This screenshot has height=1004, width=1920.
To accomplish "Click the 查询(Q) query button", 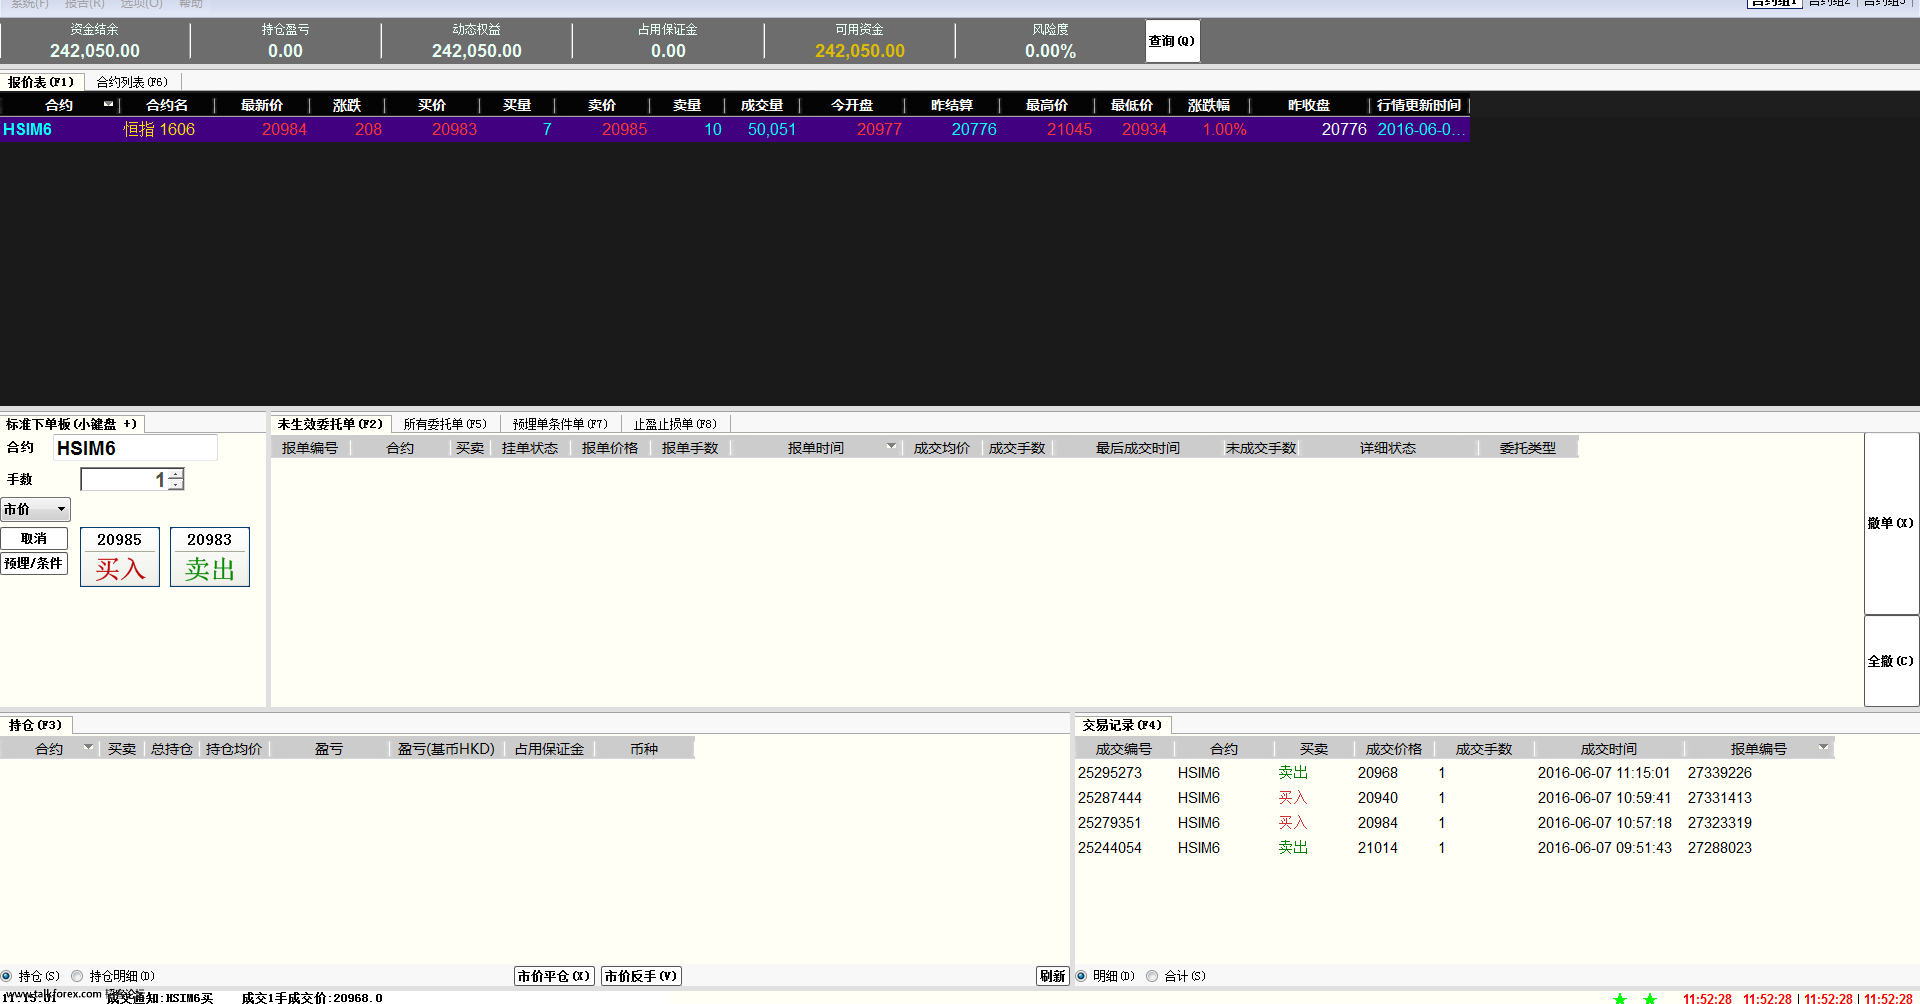I will (x=1172, y=41).
